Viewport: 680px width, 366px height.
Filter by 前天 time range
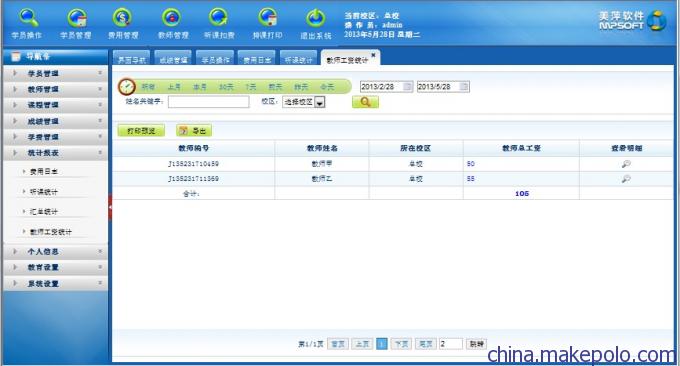[x=275, y=87]
